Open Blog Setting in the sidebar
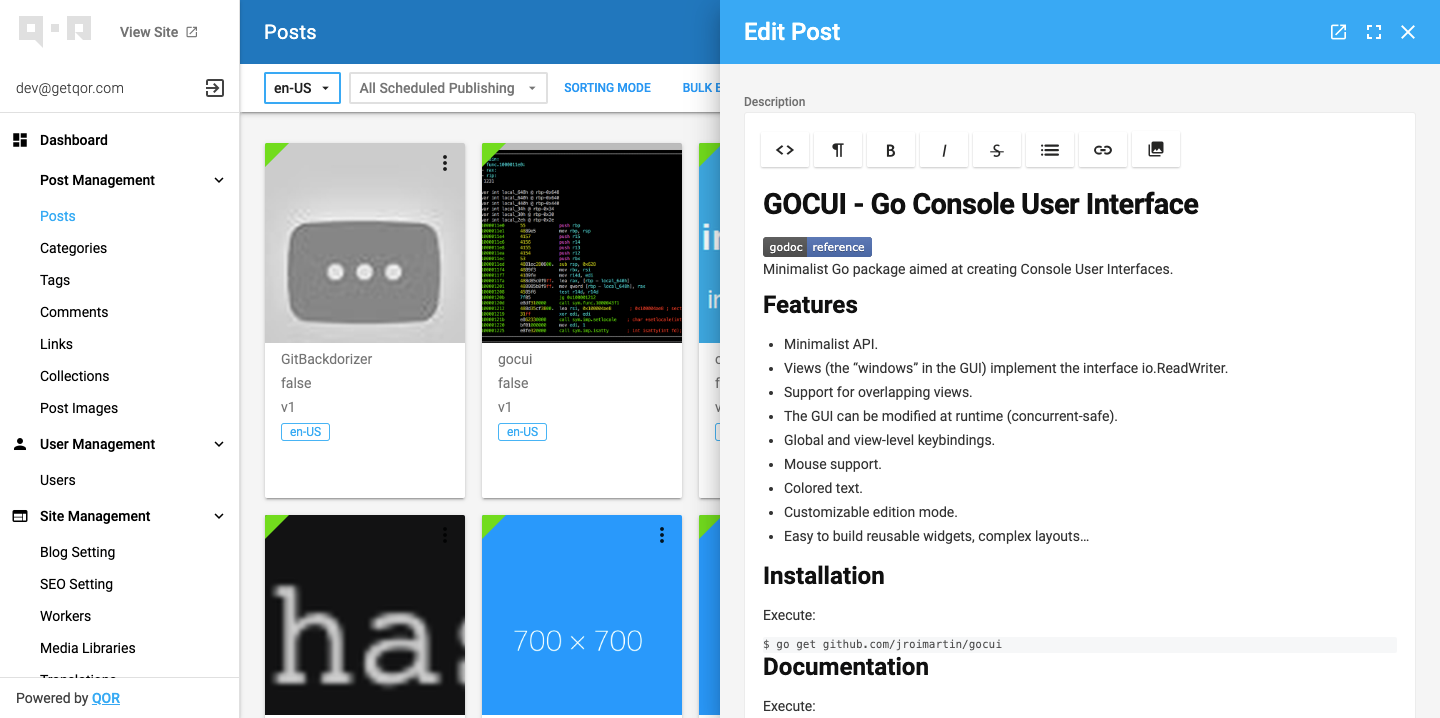 click(x=78, y=552)
